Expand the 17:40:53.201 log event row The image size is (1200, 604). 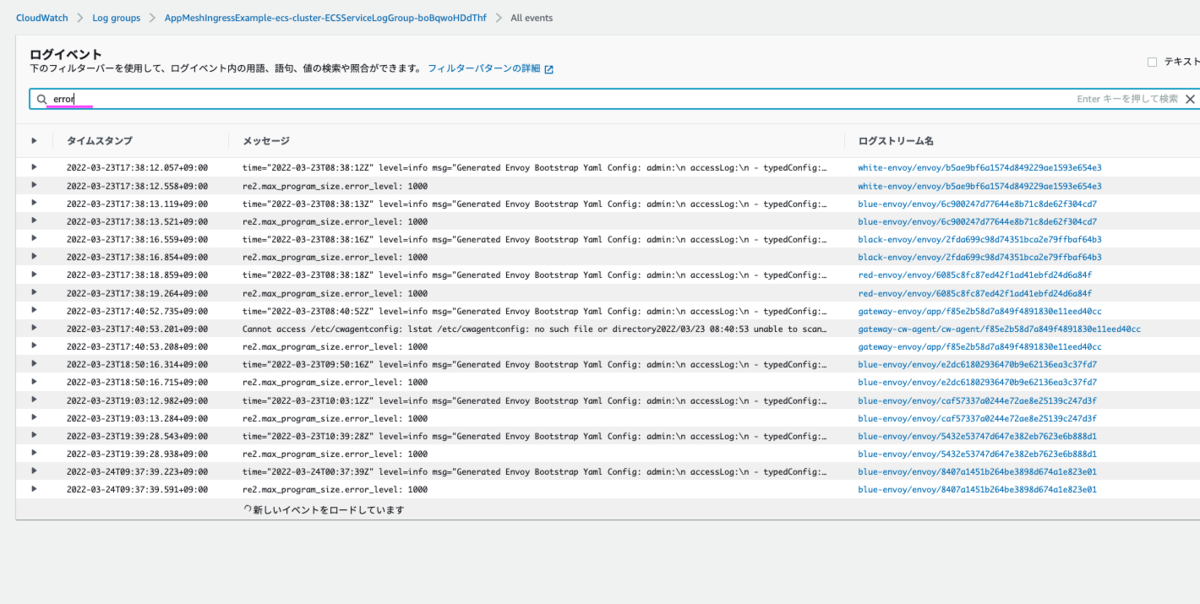point(34,328)
